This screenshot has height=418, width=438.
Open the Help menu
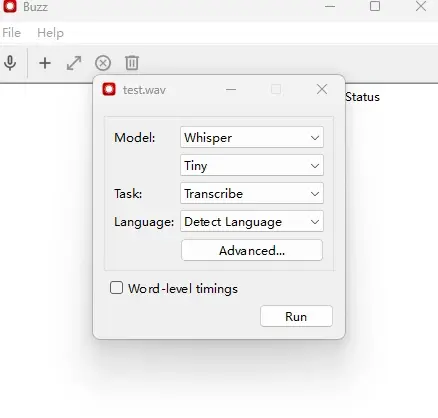click(x=50, y=33)
